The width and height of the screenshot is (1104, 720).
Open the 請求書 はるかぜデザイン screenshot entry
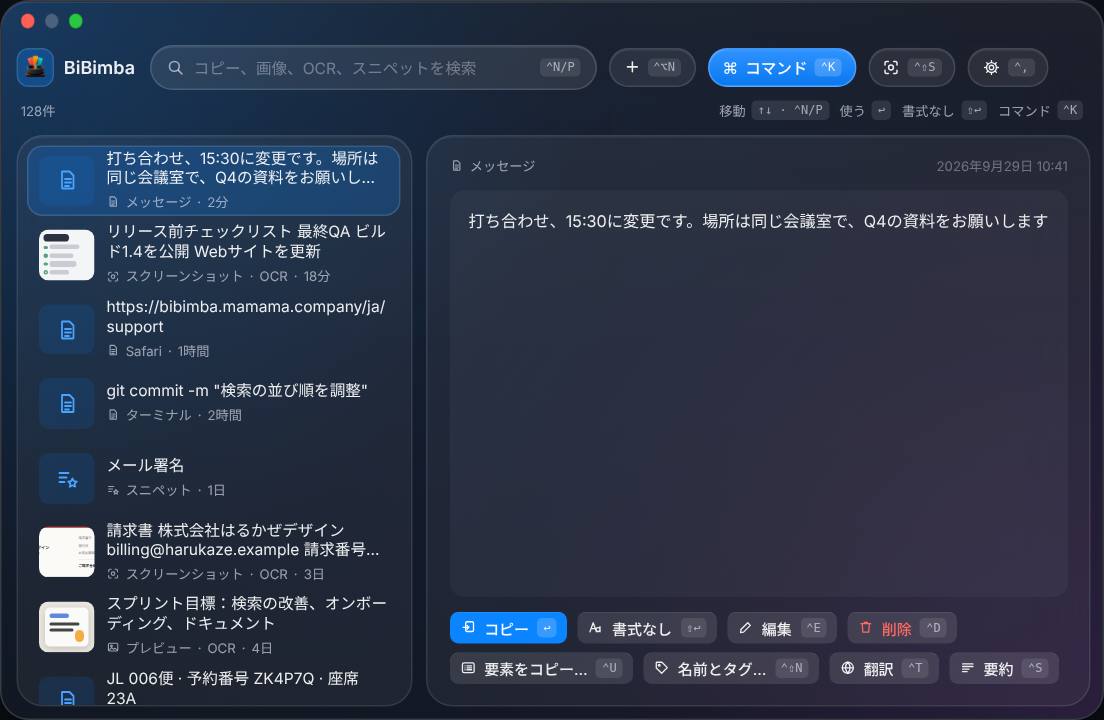(213, 552)
